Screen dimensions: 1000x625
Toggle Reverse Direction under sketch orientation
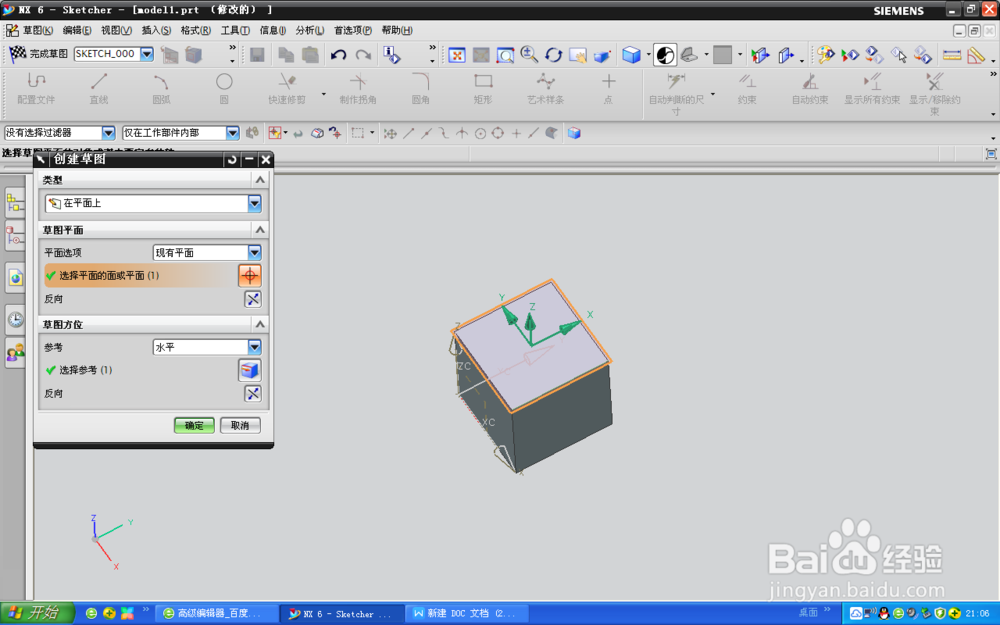[253, 393]
